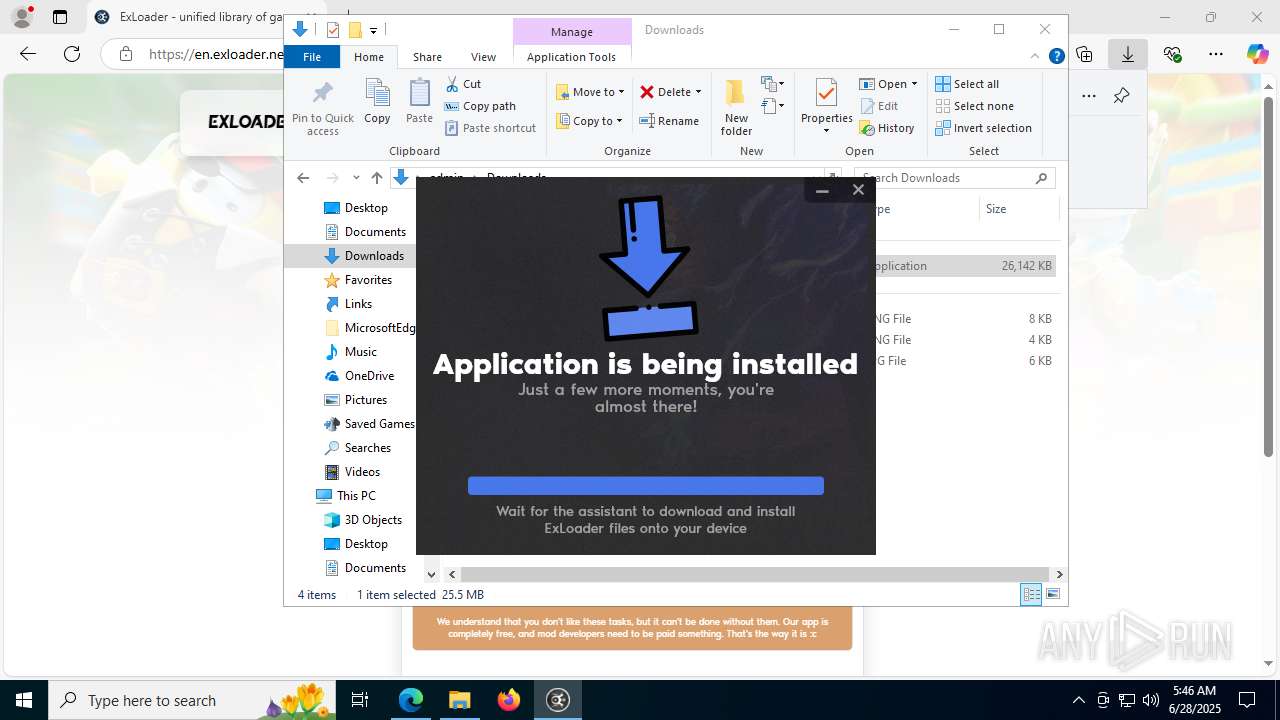Open Edge Copilot icon
The width and height of the screenshot is (1280, 720).
(x=1257, y=54)
